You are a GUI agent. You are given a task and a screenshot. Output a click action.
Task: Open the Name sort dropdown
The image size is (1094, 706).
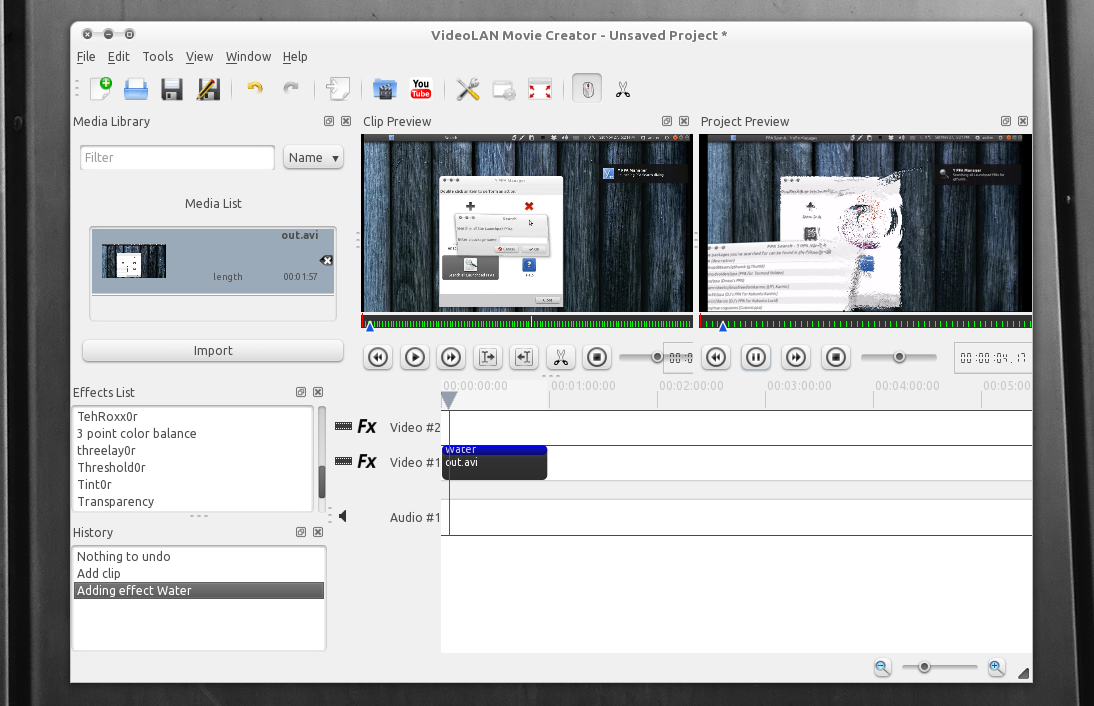click(313, 158)
